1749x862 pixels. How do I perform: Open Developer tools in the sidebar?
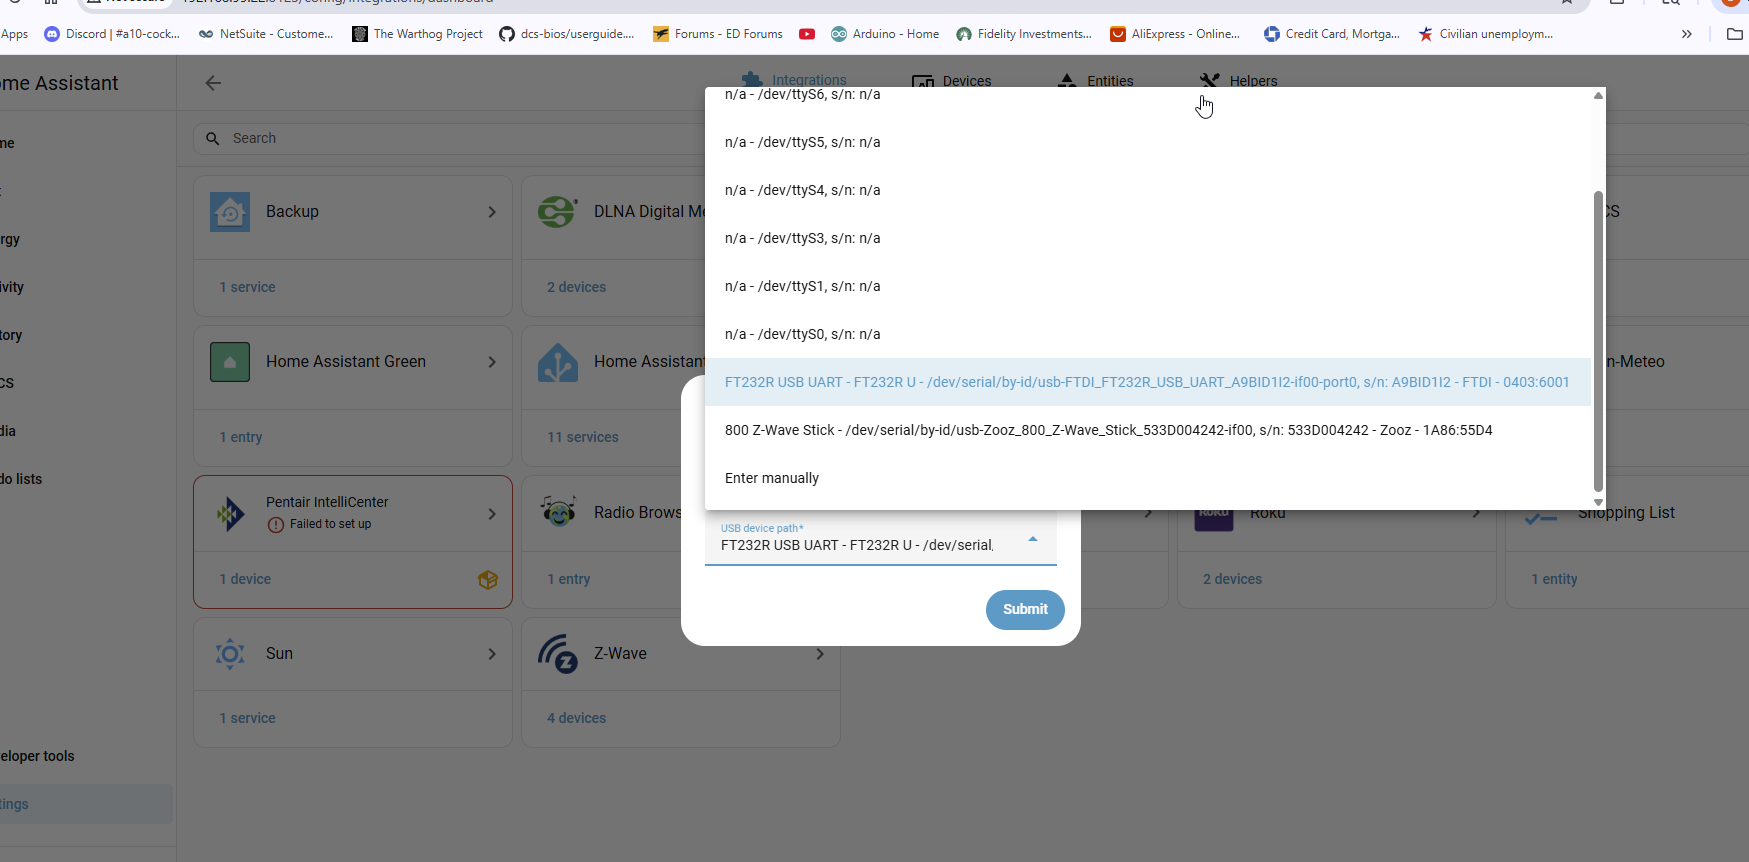point(37,756)
